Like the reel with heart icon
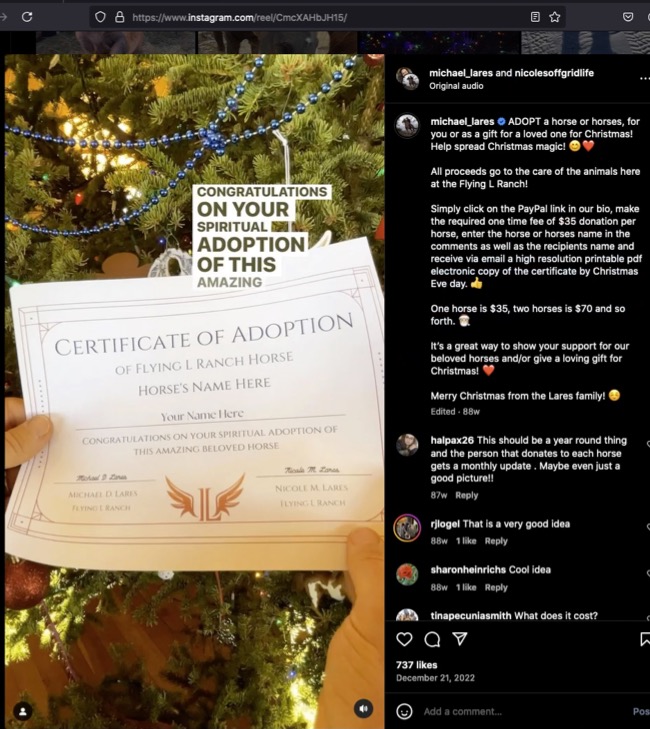 click(404, 639)
